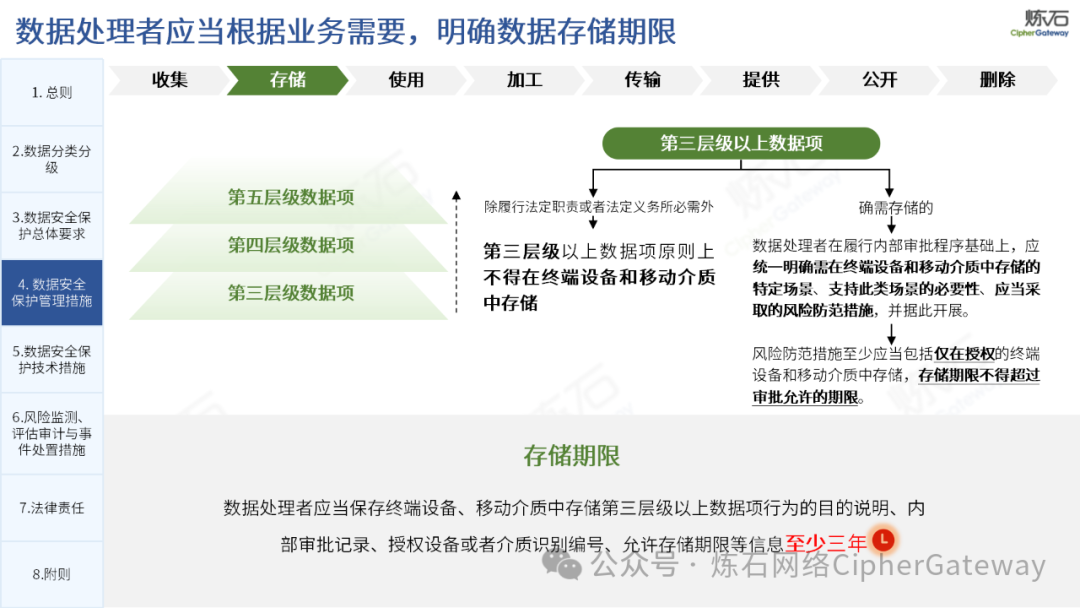Click the green heading 存储期限
Viewport: 1080px width, 608px height.
tap(572, 456)
